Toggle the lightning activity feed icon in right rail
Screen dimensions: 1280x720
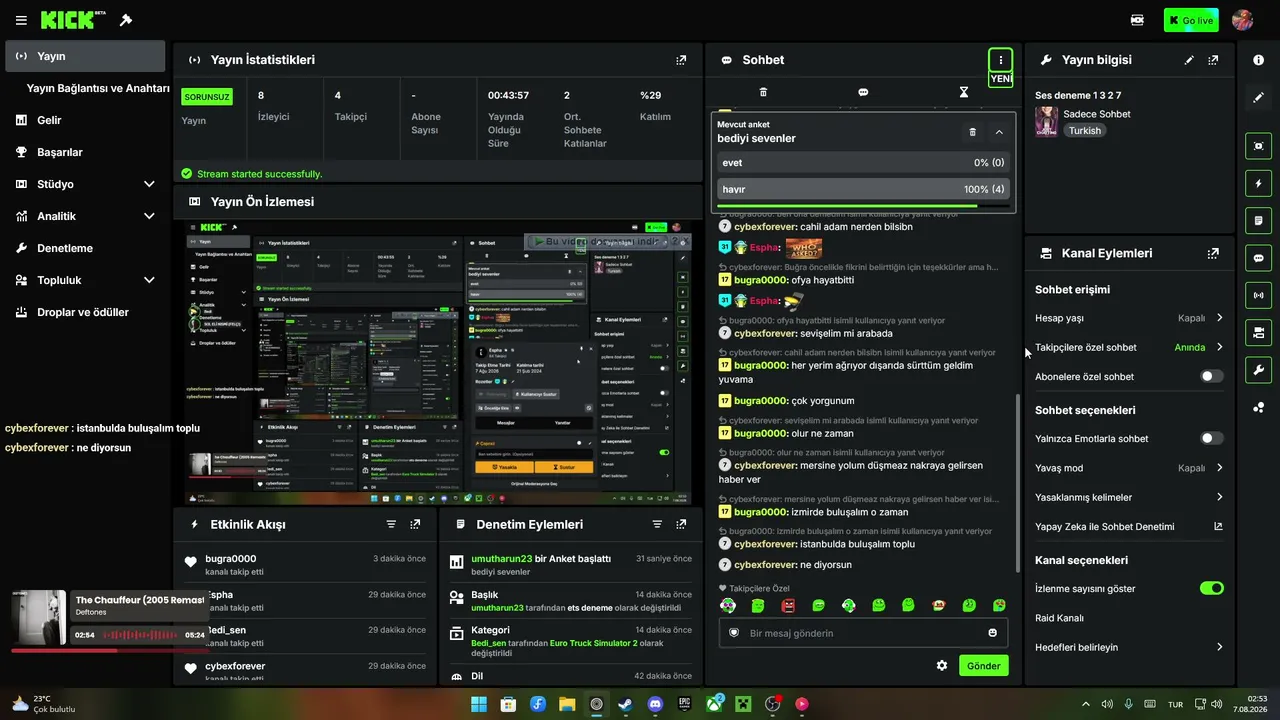point(1258,184)
